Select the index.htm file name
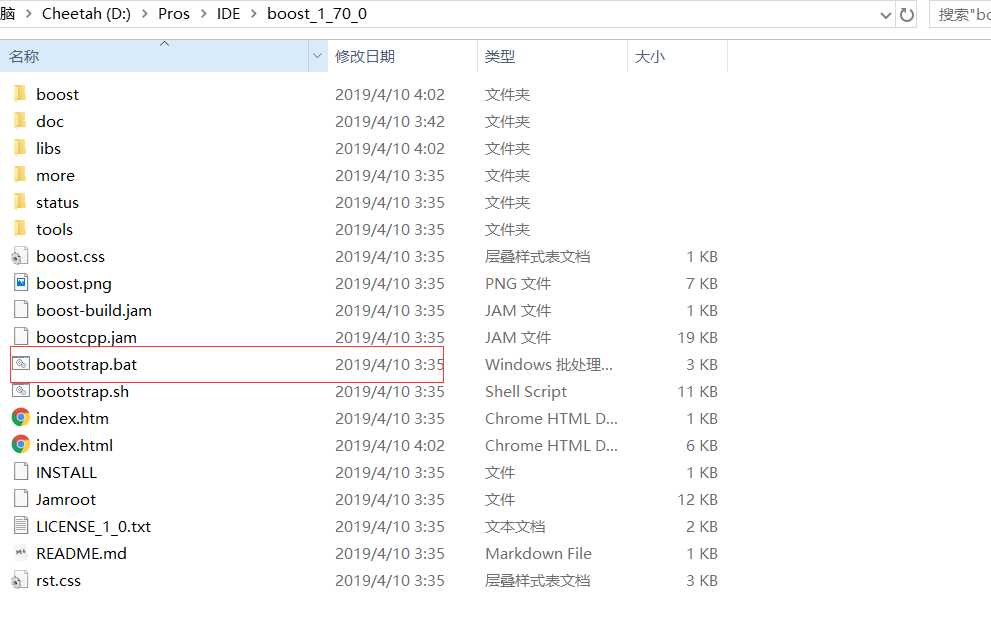This screenshot has width=991, height=619. pos(72,418)
